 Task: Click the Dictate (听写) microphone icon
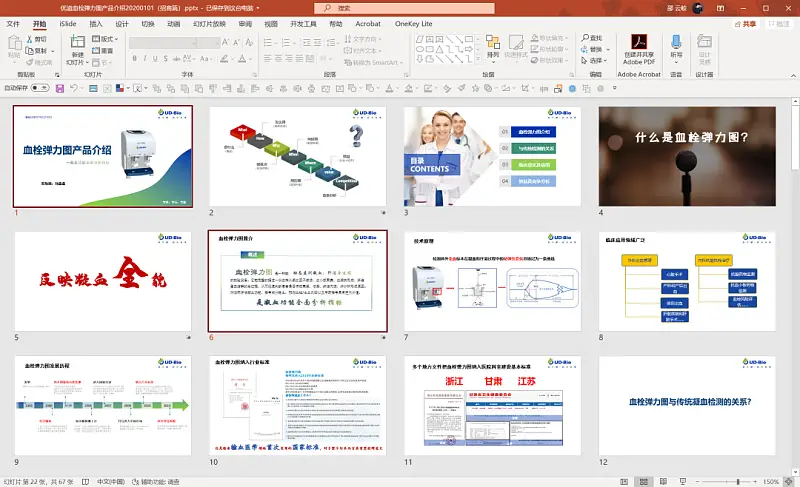point(676,42)
